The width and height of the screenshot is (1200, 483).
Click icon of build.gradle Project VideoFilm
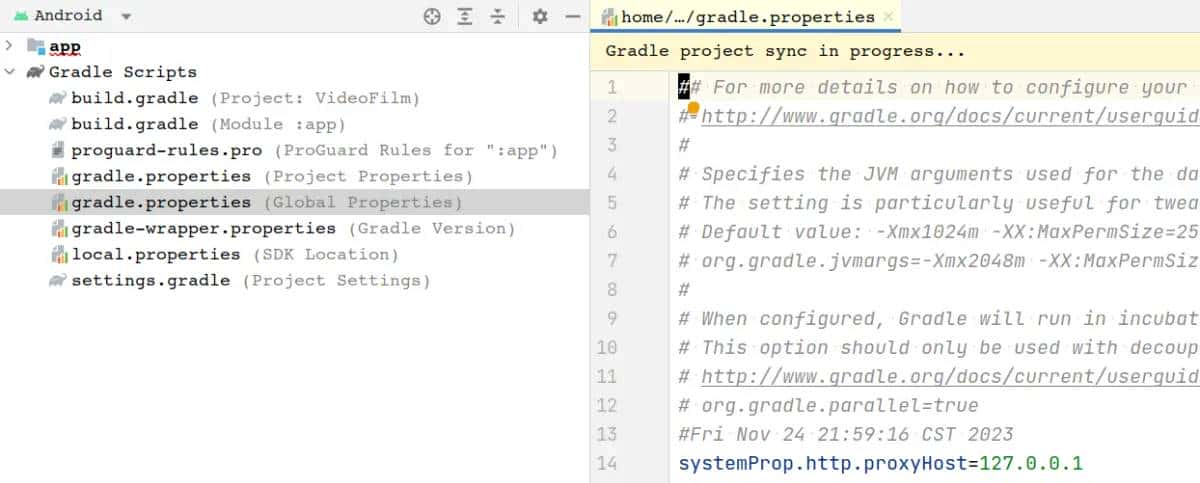pyautogui.click(x=57, y=98)
